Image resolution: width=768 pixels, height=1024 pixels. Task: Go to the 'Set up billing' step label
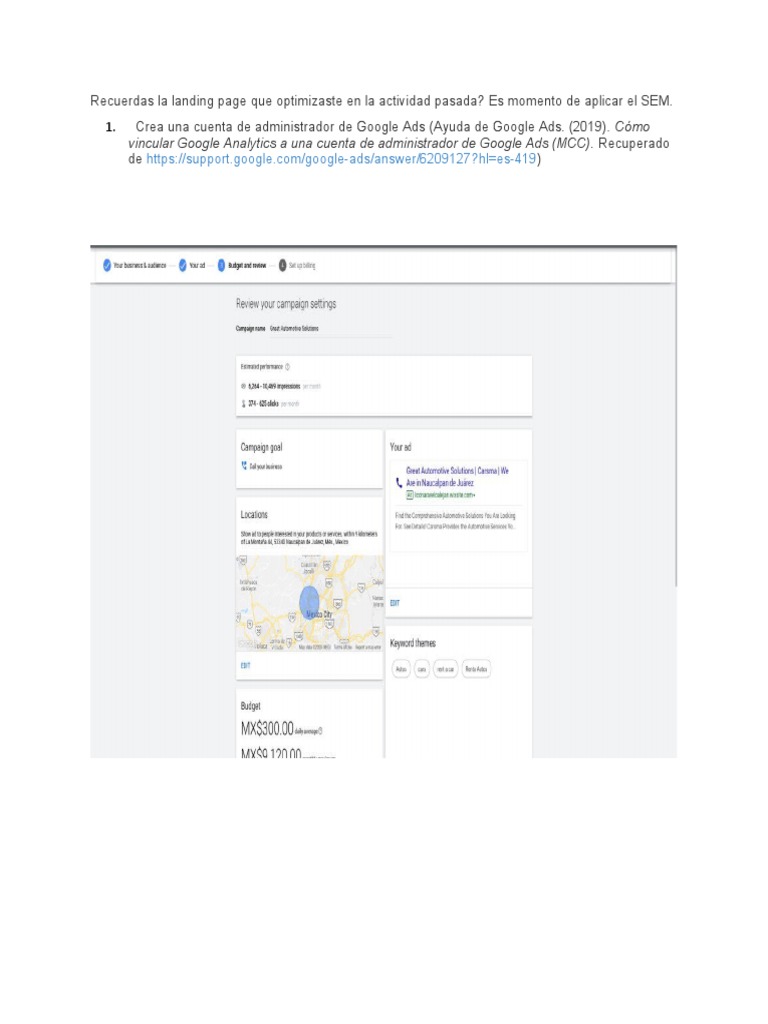[x=302, y=265]
